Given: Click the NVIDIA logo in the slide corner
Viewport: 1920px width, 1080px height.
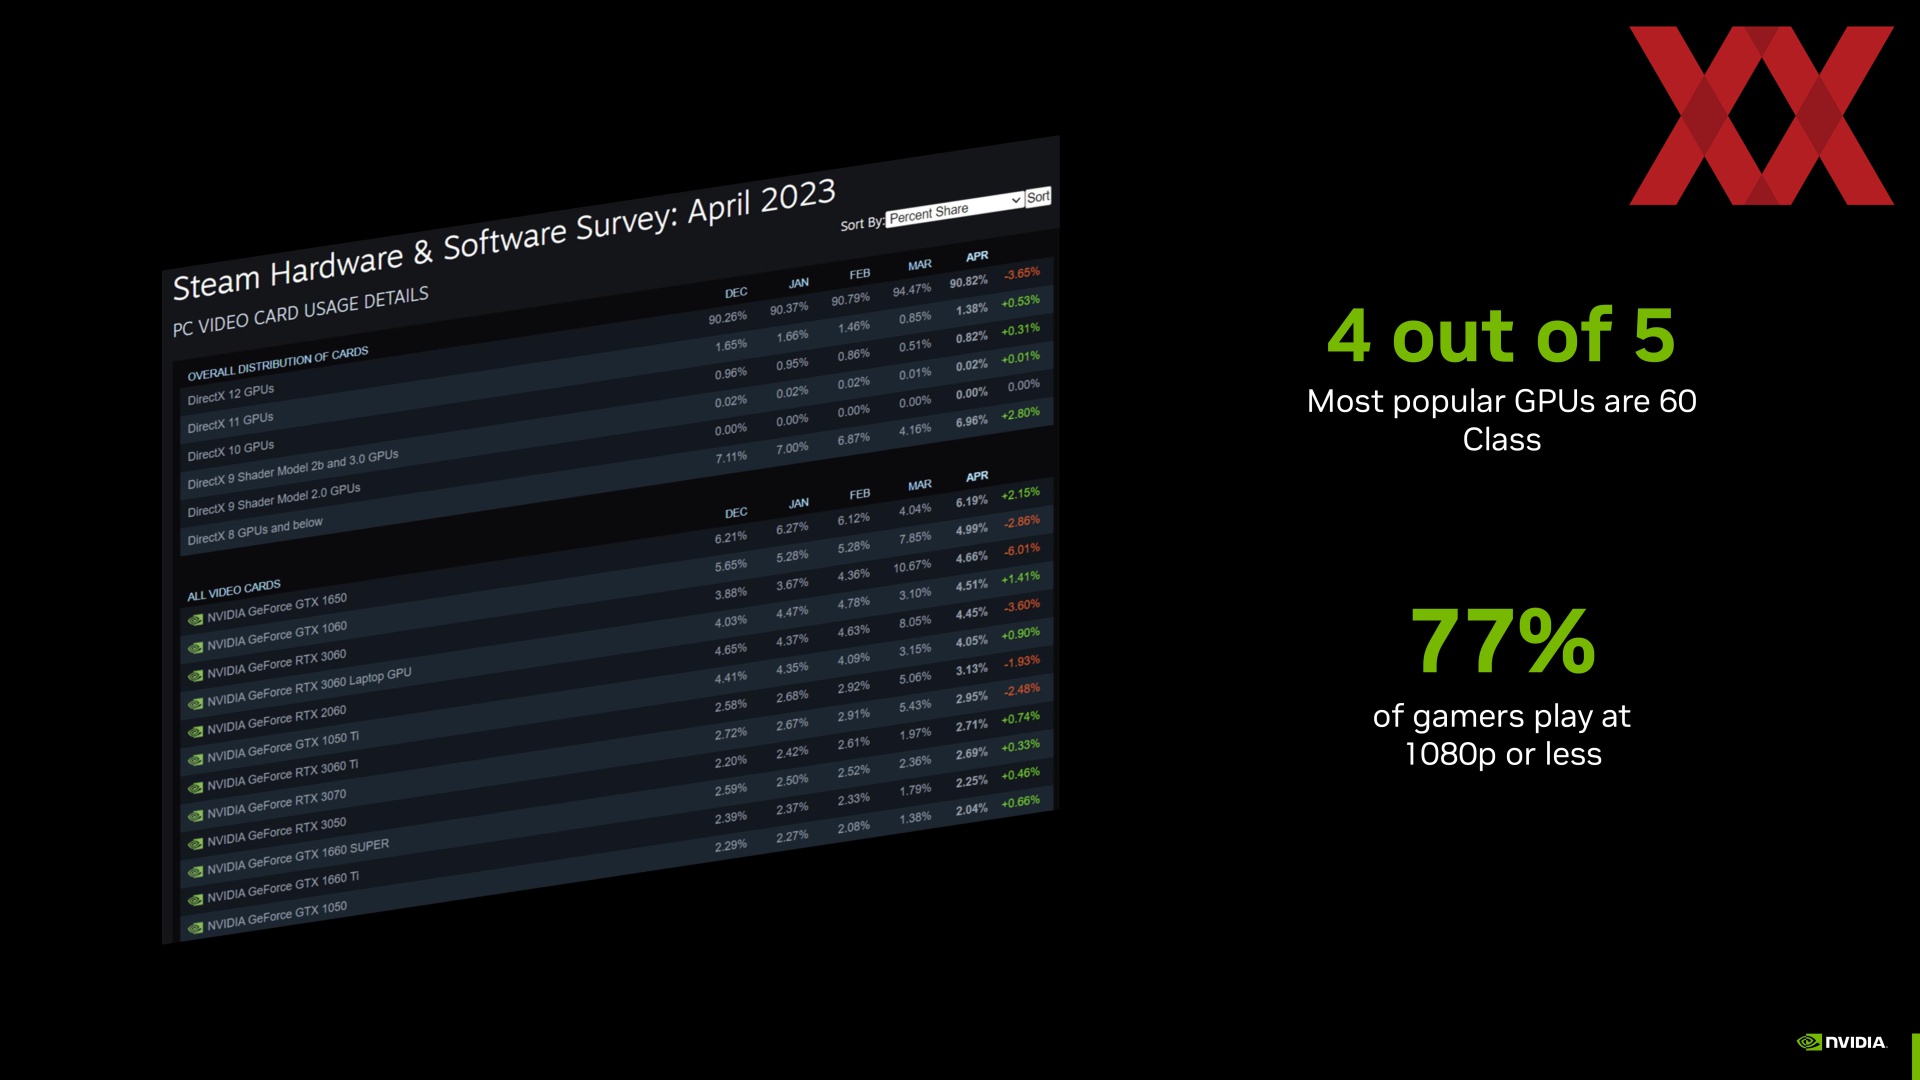Looking at the screenshot, I should 1842,1042.
